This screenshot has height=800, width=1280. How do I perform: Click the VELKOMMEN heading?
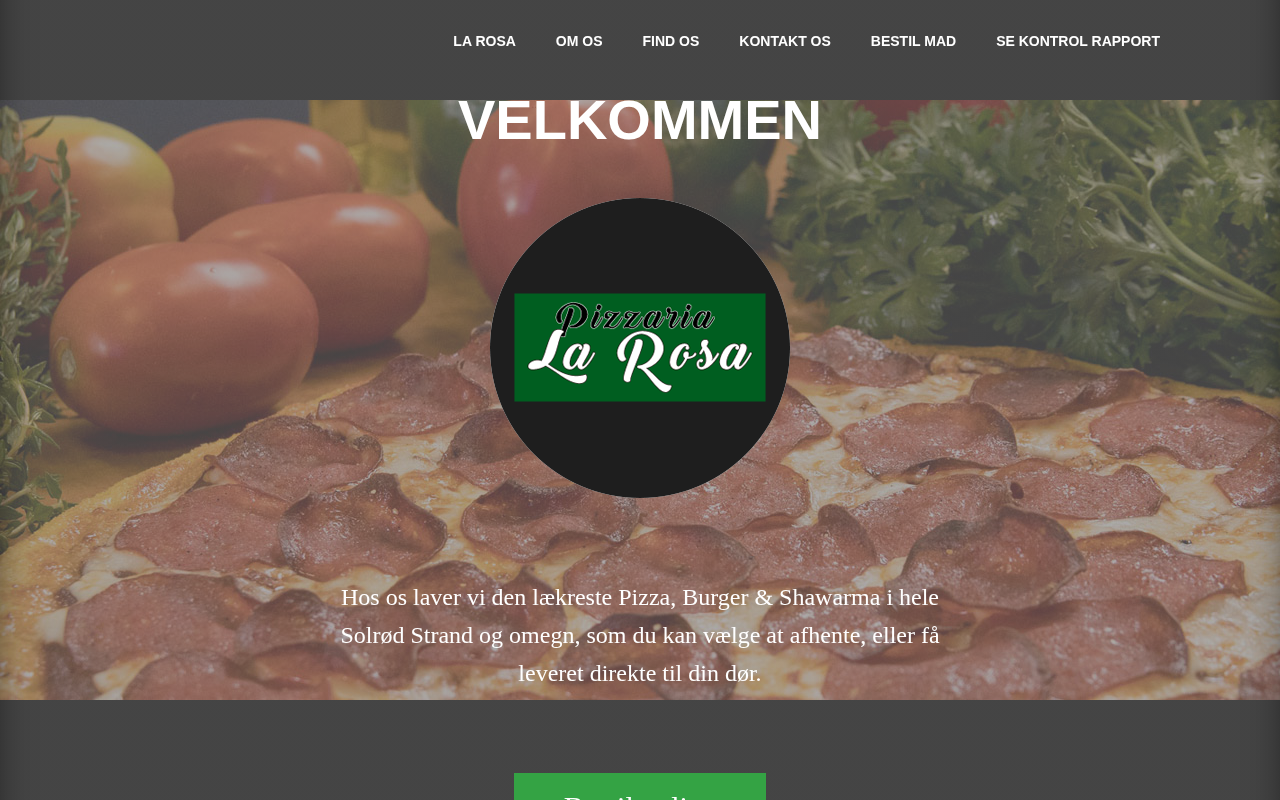coord(640,120)
